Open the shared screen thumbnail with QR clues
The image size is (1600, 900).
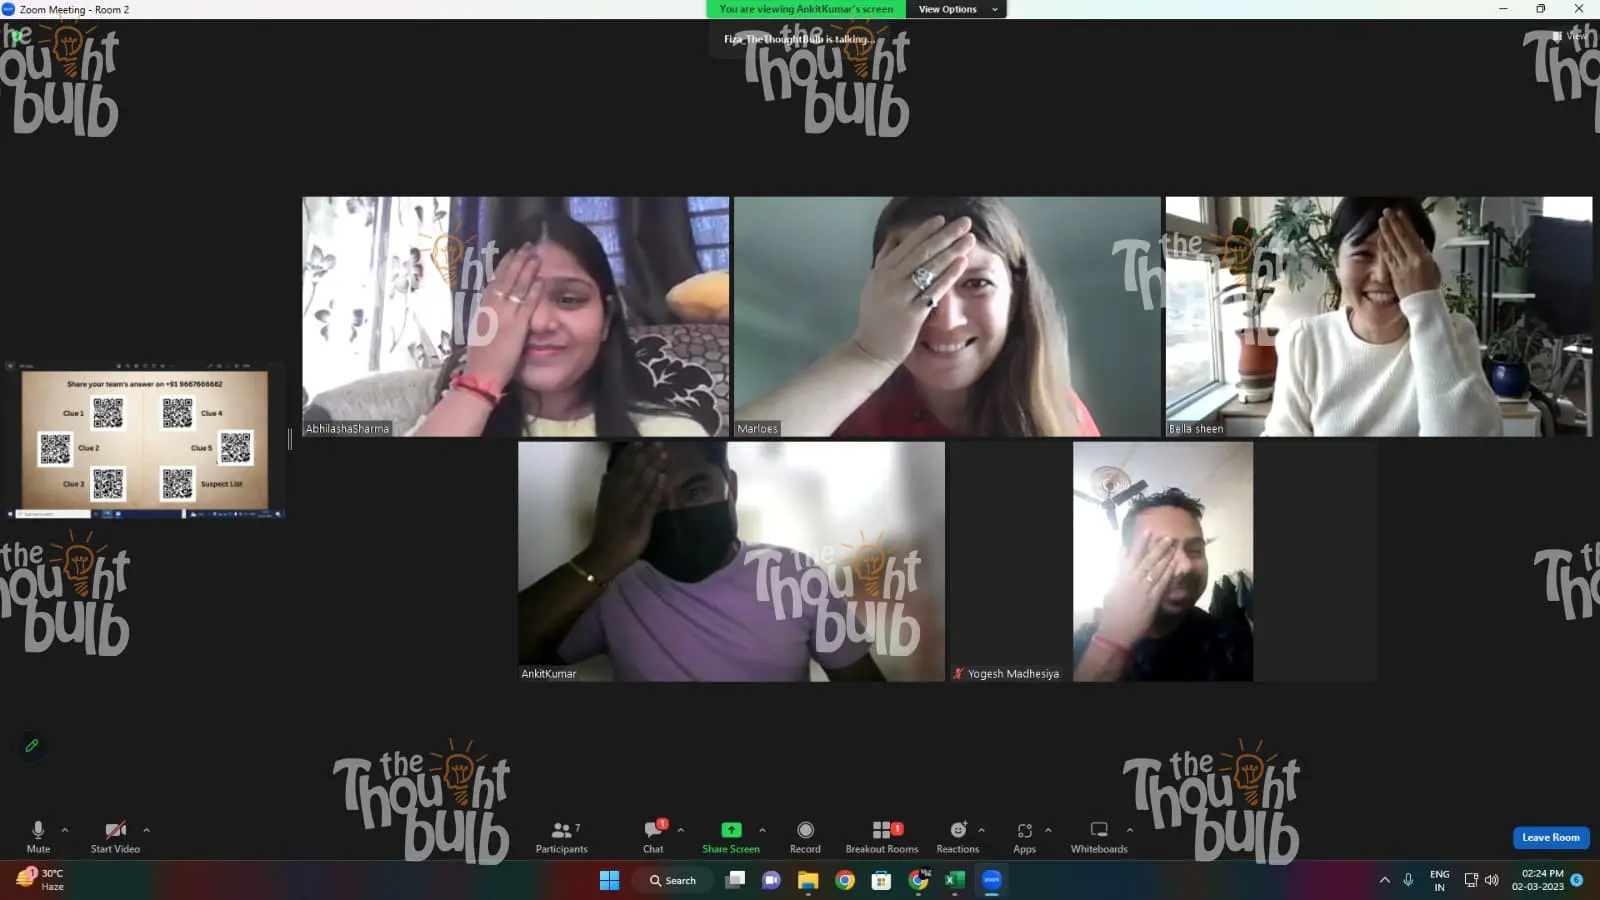pos(145,440)
